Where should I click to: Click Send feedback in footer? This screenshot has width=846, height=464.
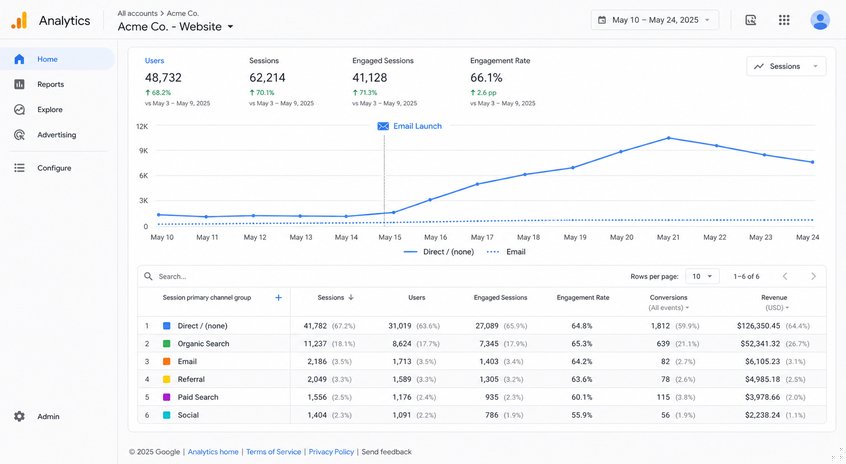[386, 452]
